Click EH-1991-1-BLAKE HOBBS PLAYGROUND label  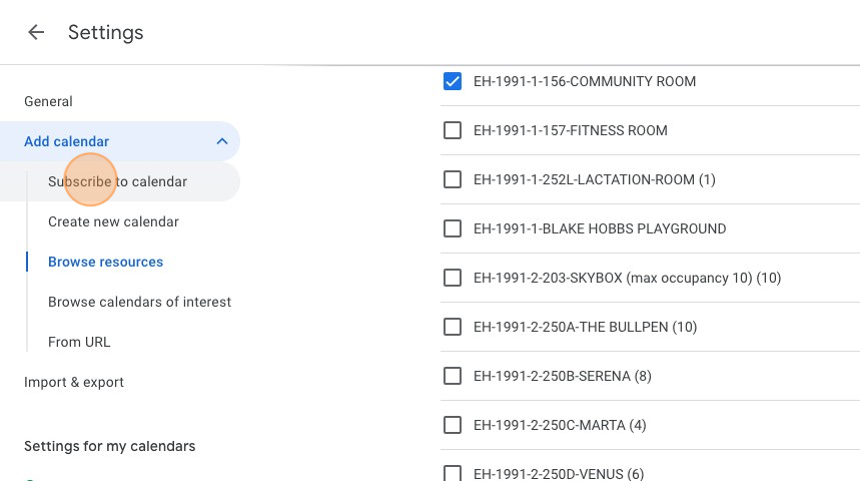(600, 229)
